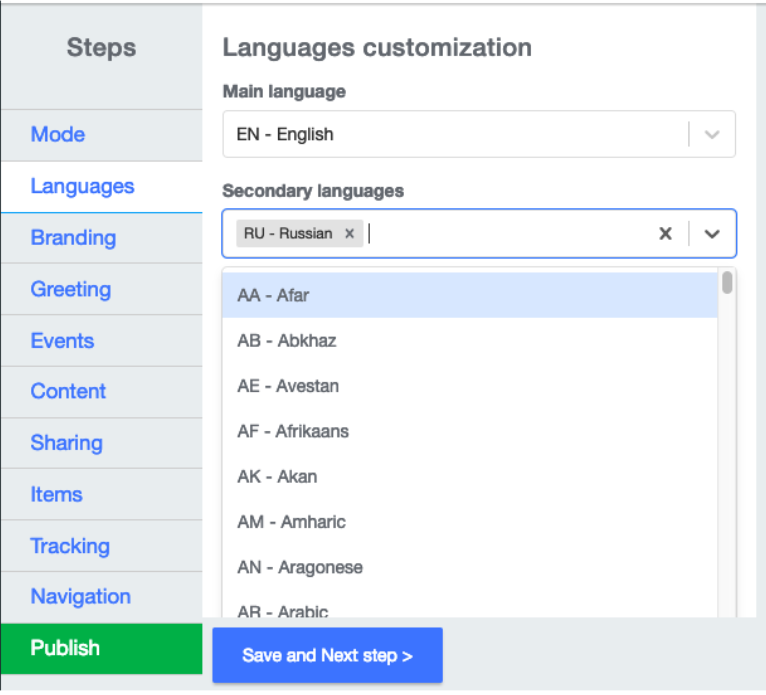Image resolution: width=766 pixels, height=695 pixels.
Task: Clear all secondary languages with X icon
Action: (x=665, y=234)
